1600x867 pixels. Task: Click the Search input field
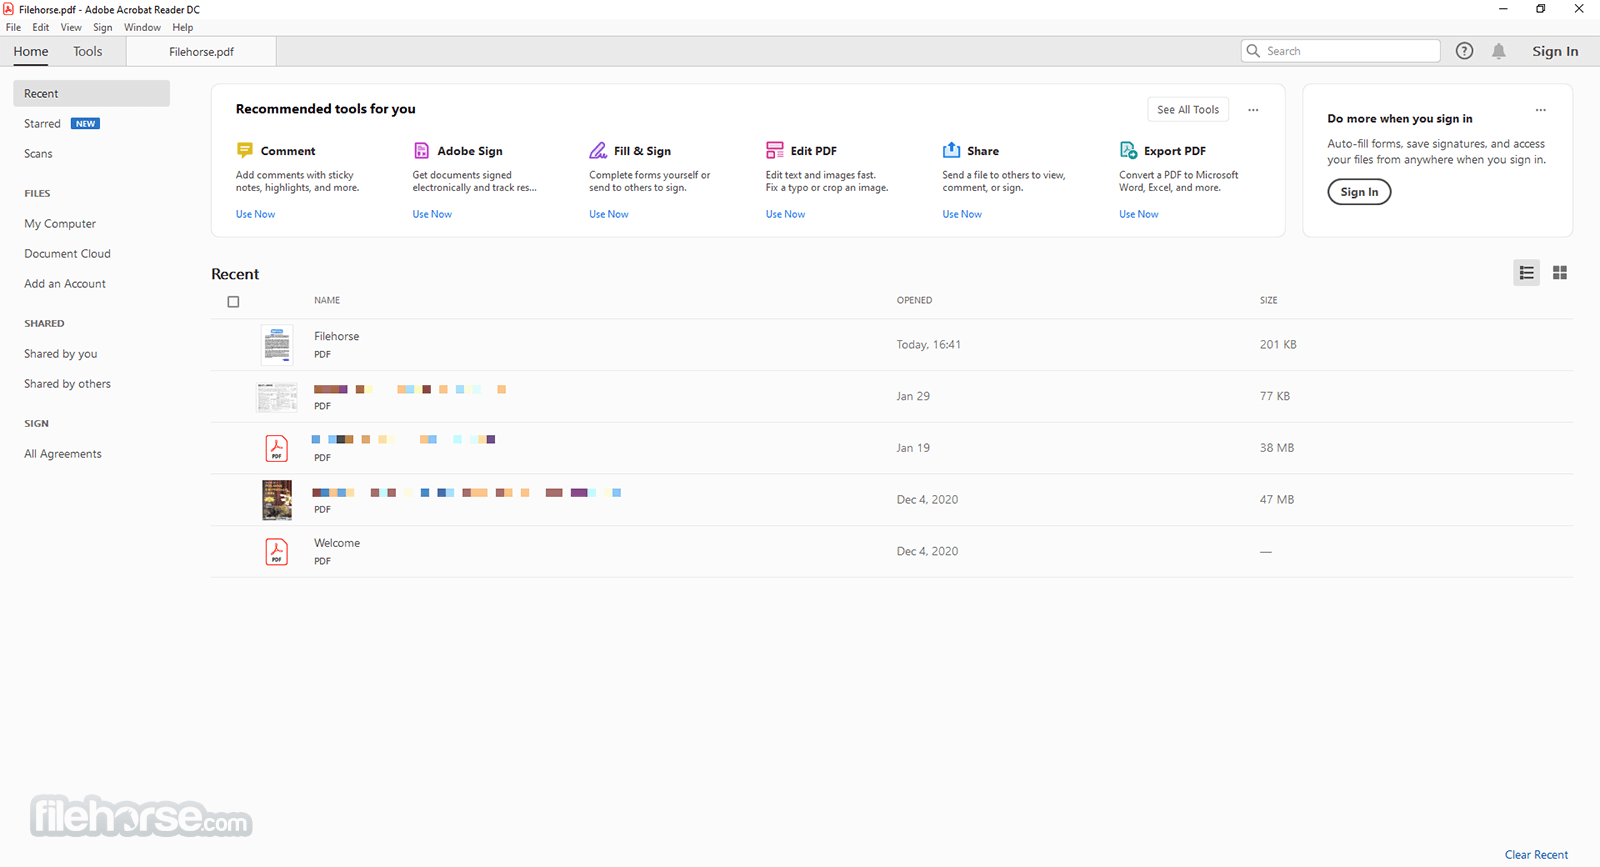[1340, 51]
